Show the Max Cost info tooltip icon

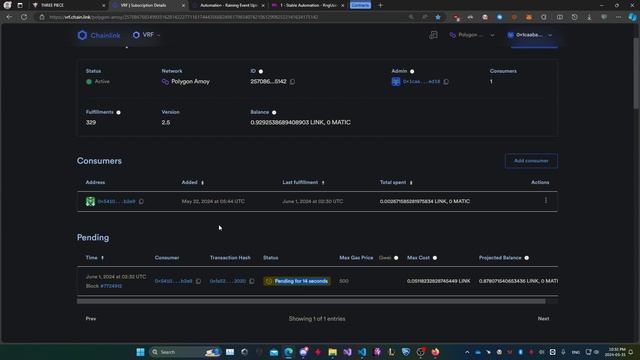(435, 258)
